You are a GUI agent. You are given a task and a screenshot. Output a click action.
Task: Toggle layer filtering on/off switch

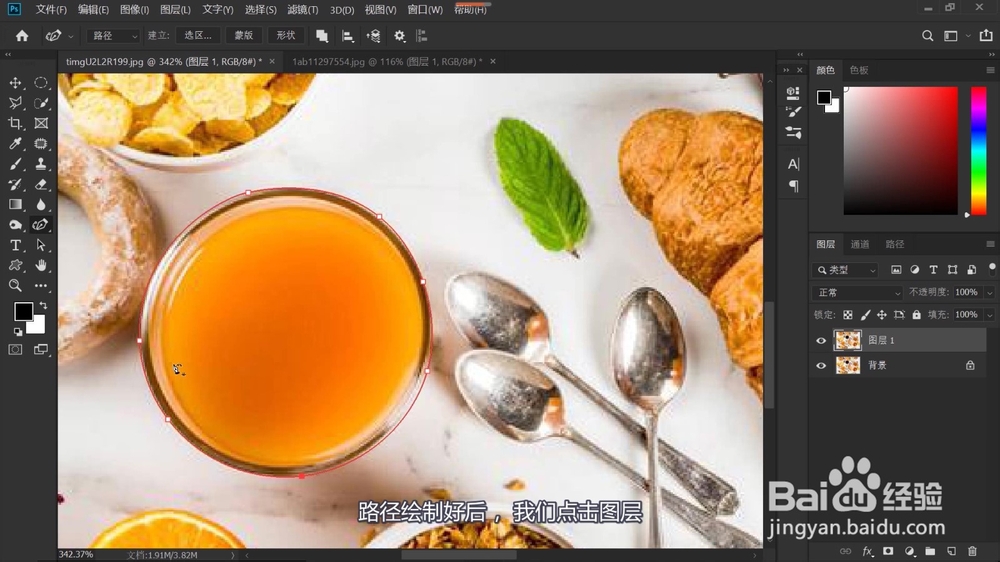click(x=992, y=269)
